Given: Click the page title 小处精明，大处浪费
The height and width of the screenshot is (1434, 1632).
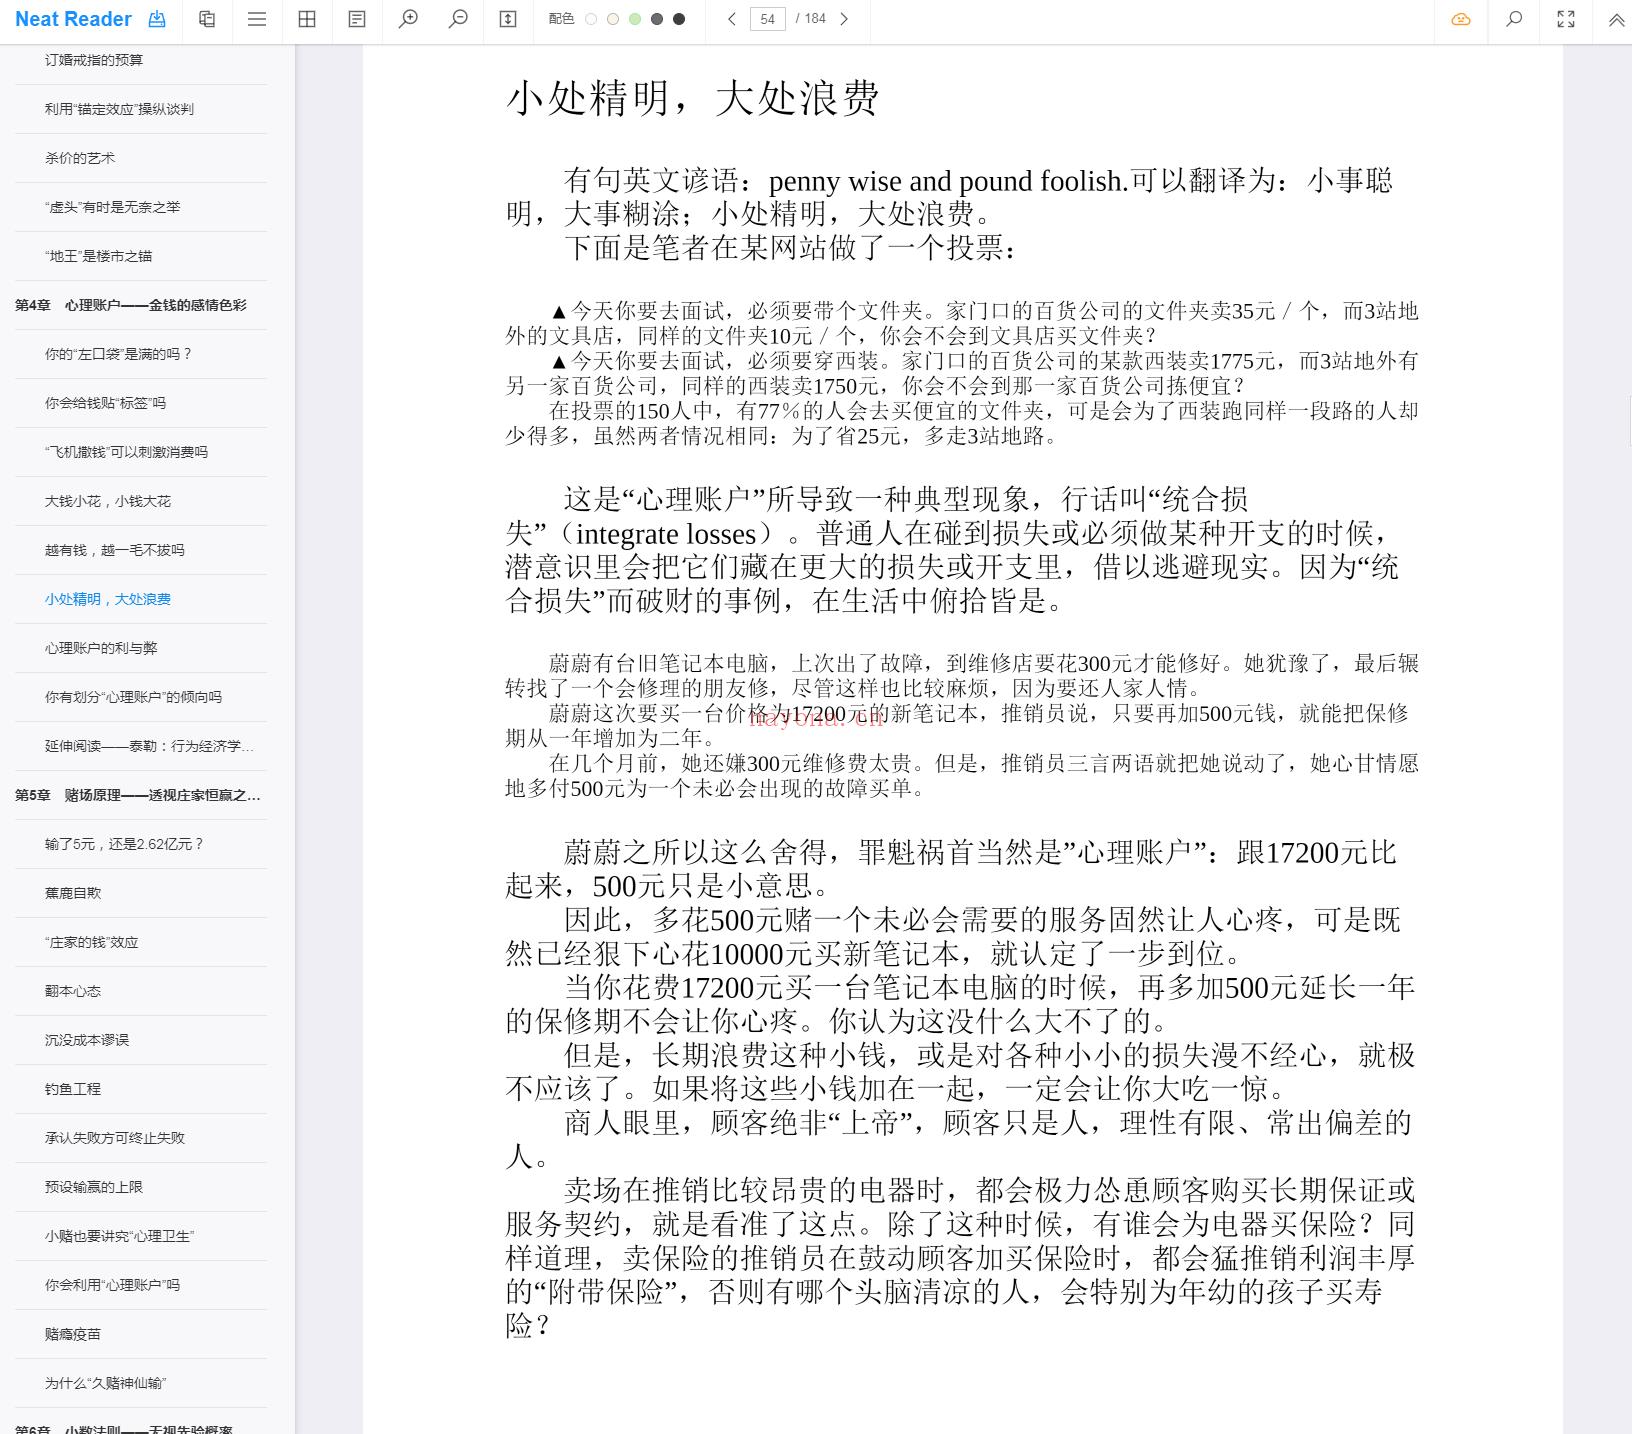Looking at the screenshot, I should [x=693, y=99].
